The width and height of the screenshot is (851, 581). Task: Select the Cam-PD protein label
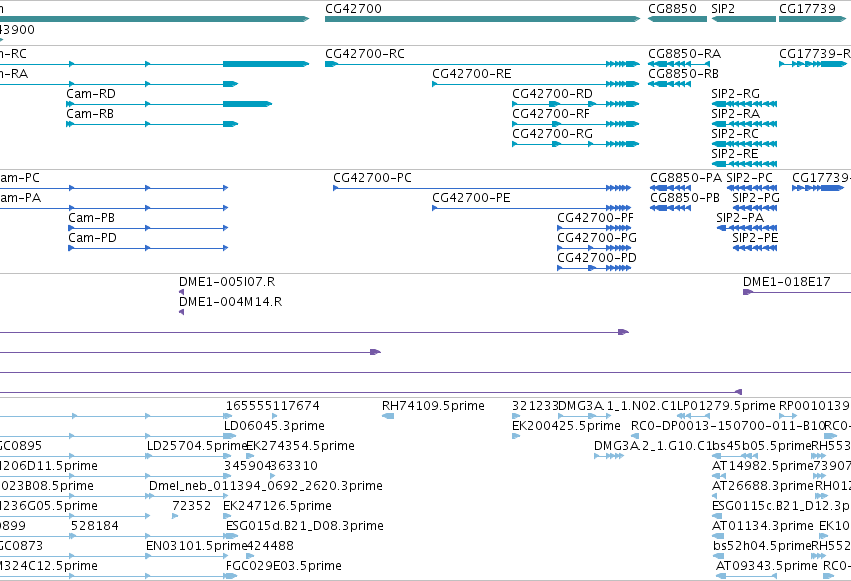click(92, 238)
